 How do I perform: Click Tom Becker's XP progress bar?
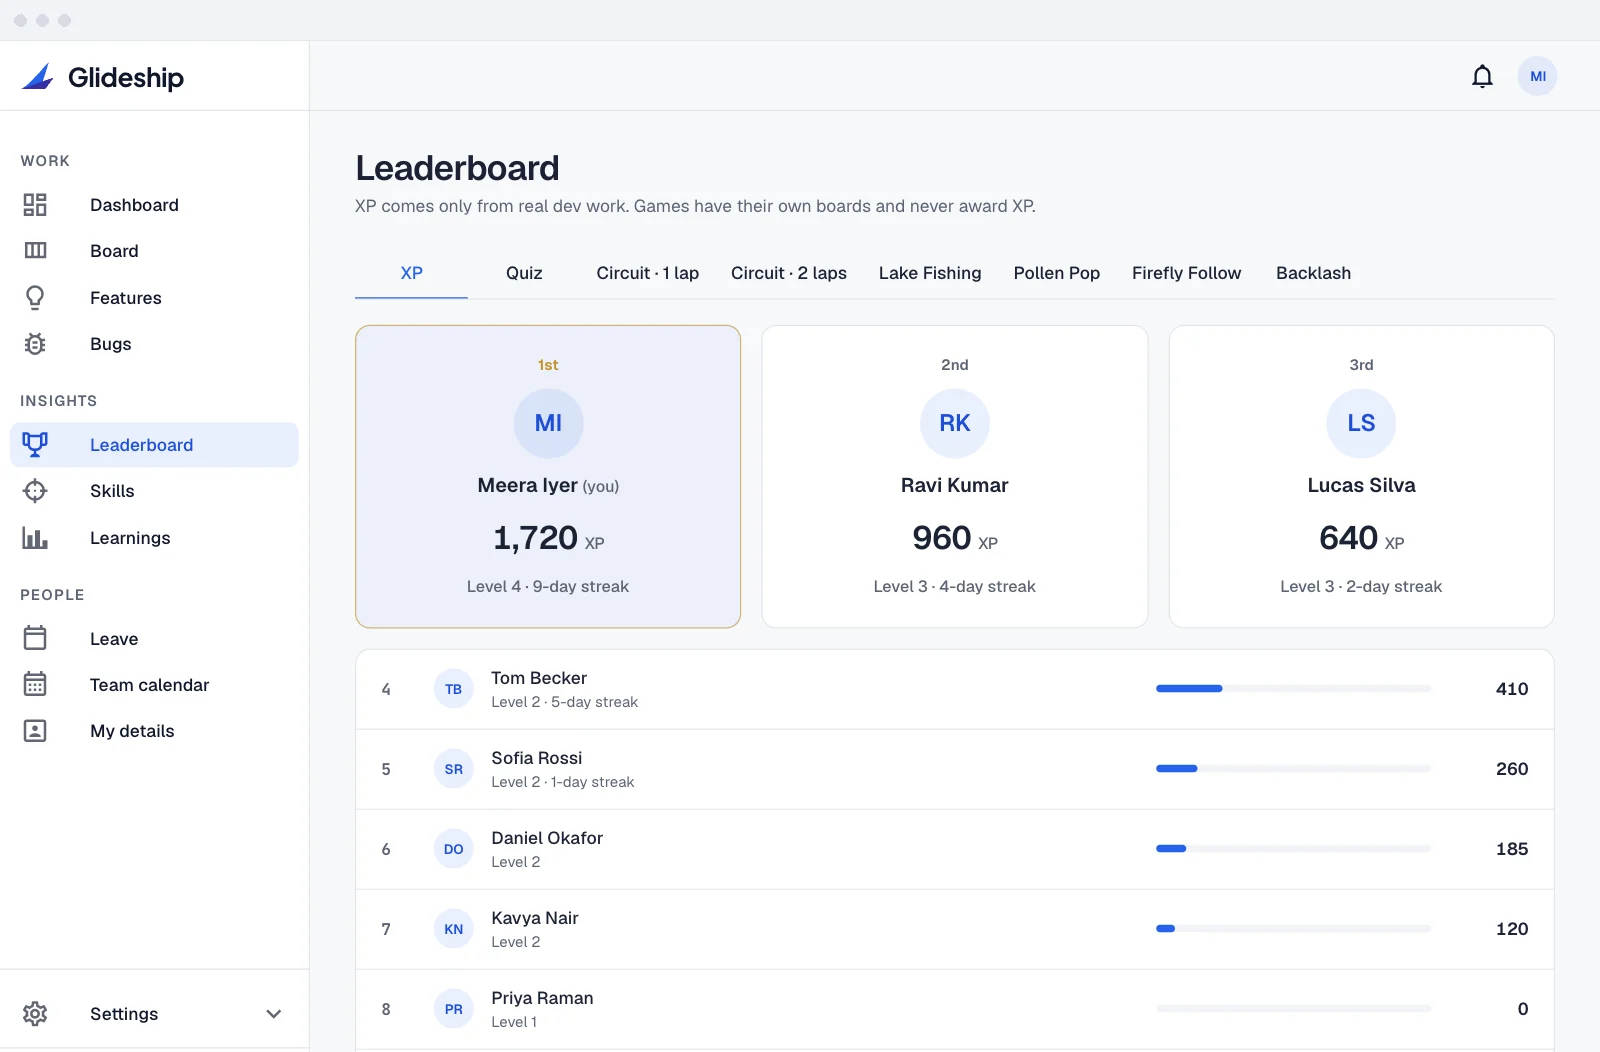[x=1293, y=689]
